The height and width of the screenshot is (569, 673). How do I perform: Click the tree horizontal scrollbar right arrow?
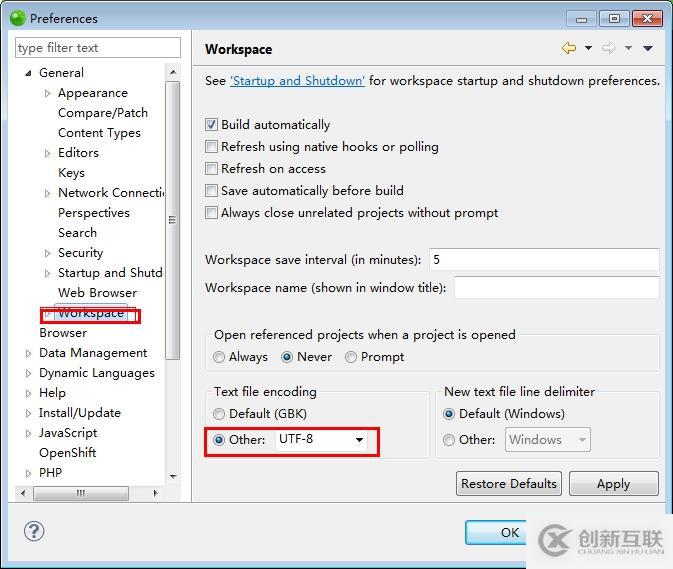(x=155, y=493)
